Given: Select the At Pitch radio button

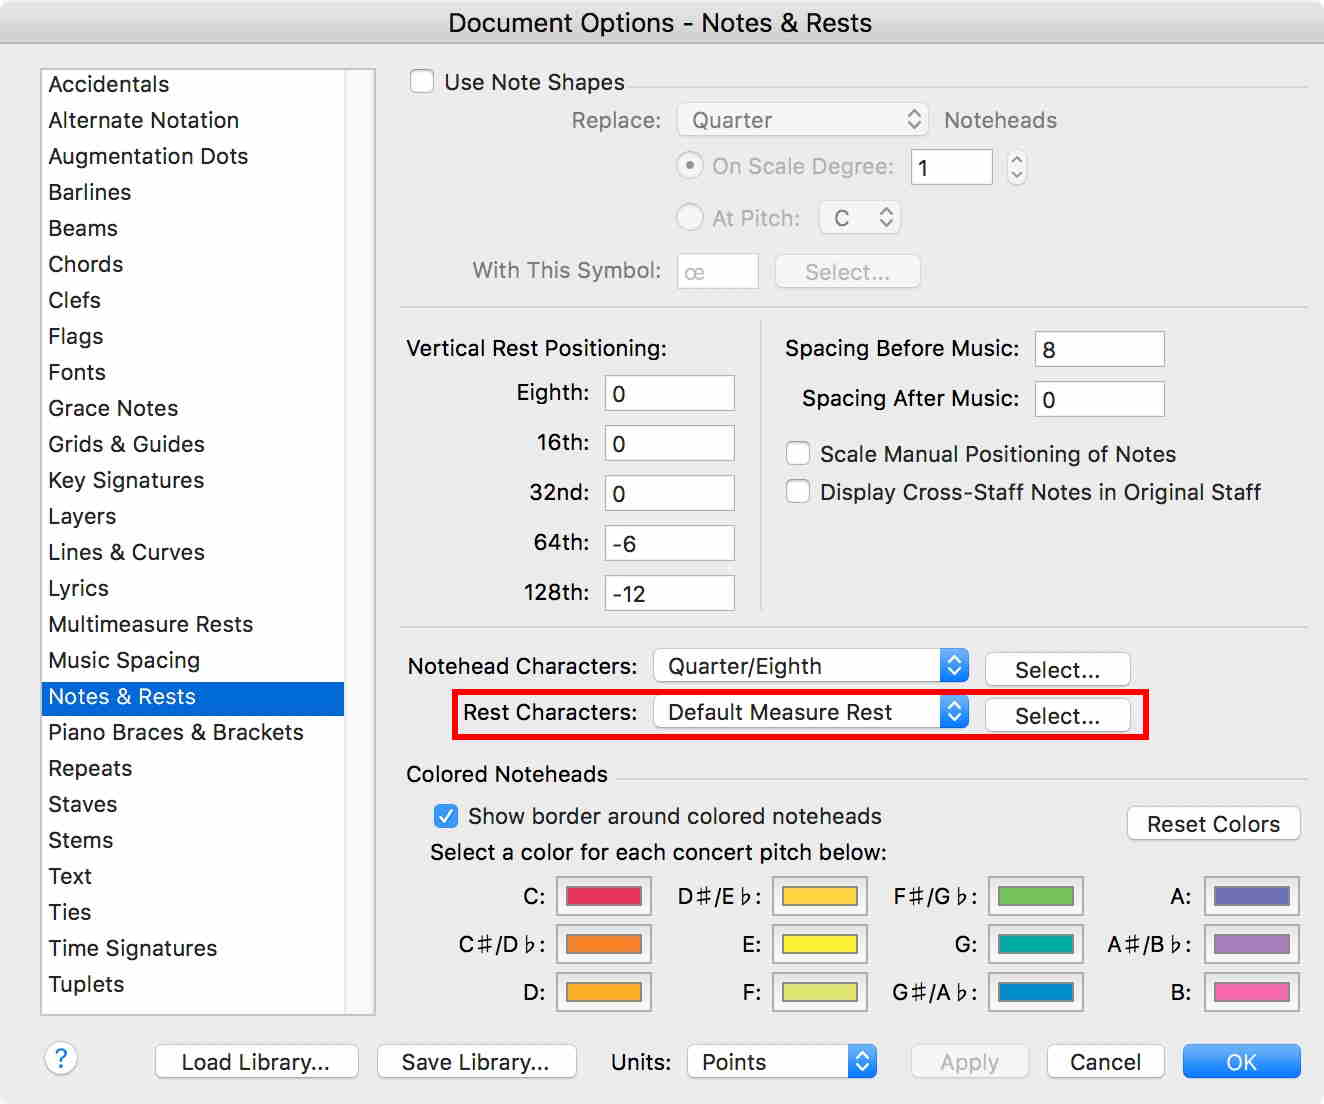Looking at the screenshot, I should (x=690, y=217).
